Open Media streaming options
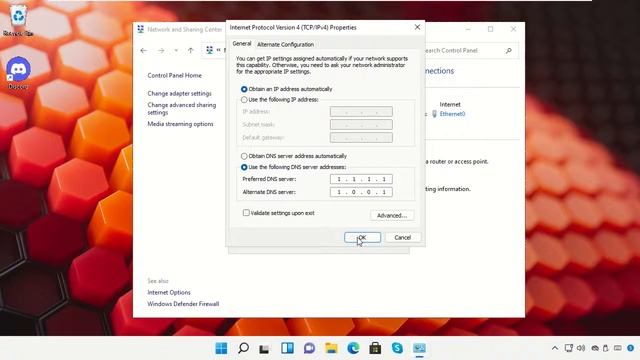This screenshot has height=360, width=640. coord(180,124)
